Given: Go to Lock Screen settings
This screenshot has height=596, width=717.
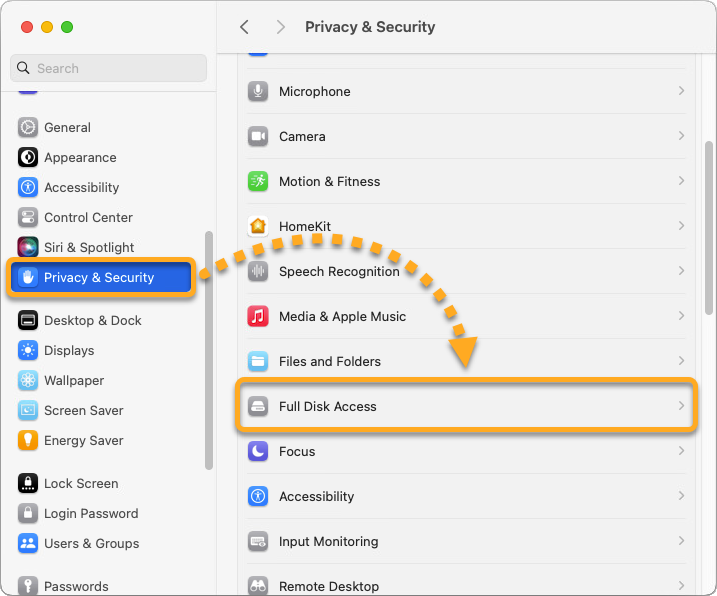Looking at the screenshot, I should (80, 483).
